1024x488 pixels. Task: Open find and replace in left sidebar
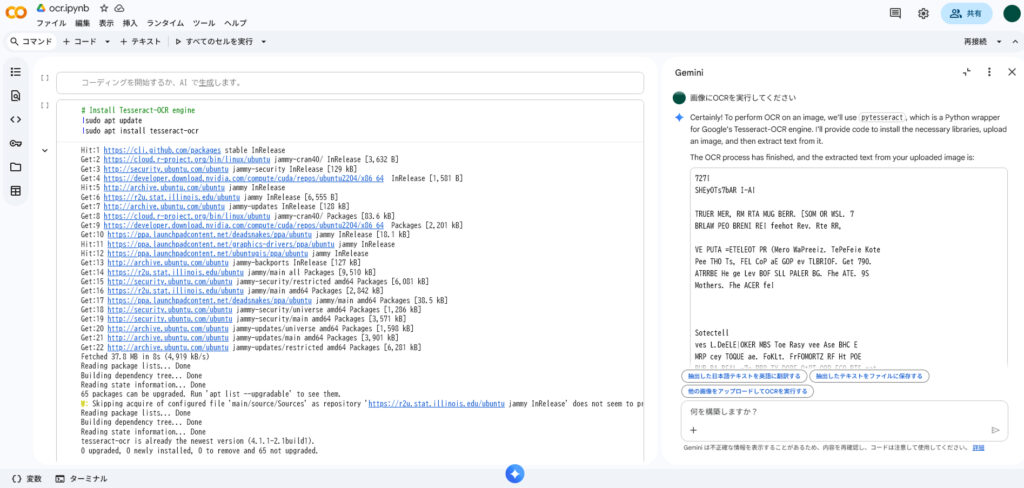click(x=15, y=96)
